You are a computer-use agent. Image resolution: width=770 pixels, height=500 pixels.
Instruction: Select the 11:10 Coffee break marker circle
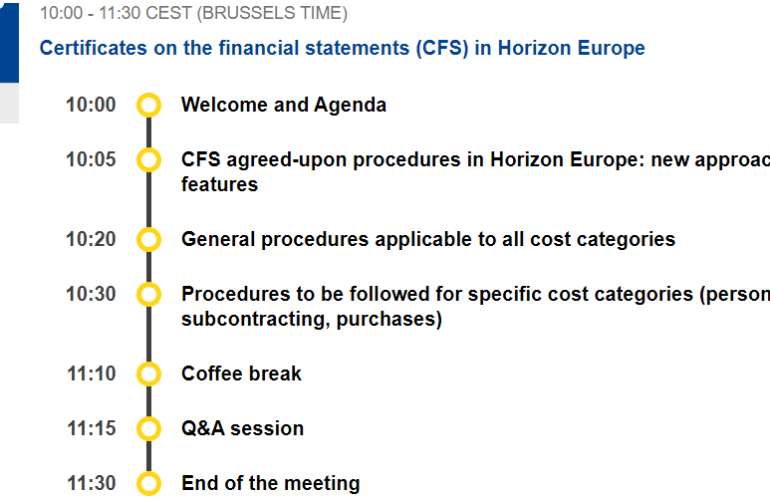[x=149, y=374]
